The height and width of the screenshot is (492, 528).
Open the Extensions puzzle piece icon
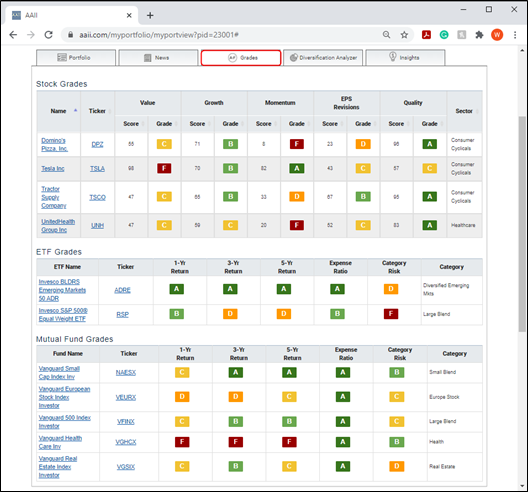pos(479,34)
